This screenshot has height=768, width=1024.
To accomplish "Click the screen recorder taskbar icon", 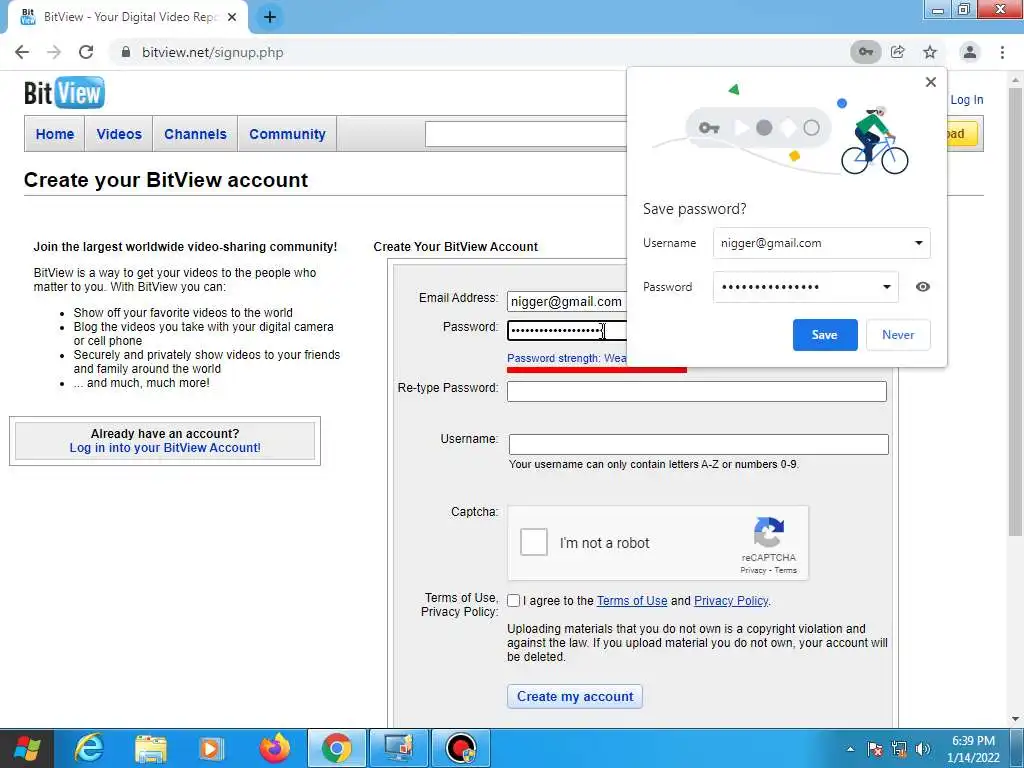I will click(x=461, y=748).
